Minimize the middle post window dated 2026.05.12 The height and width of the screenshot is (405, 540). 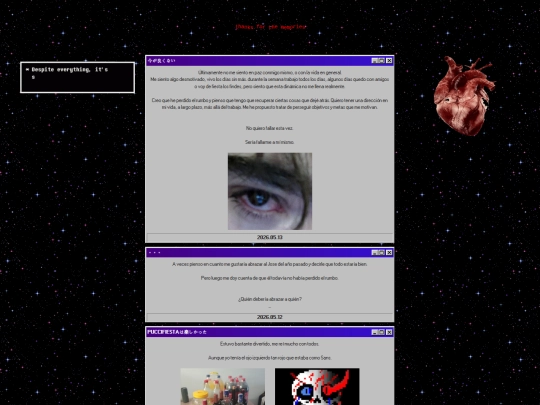pyautogui.click(x=375, y=252)
